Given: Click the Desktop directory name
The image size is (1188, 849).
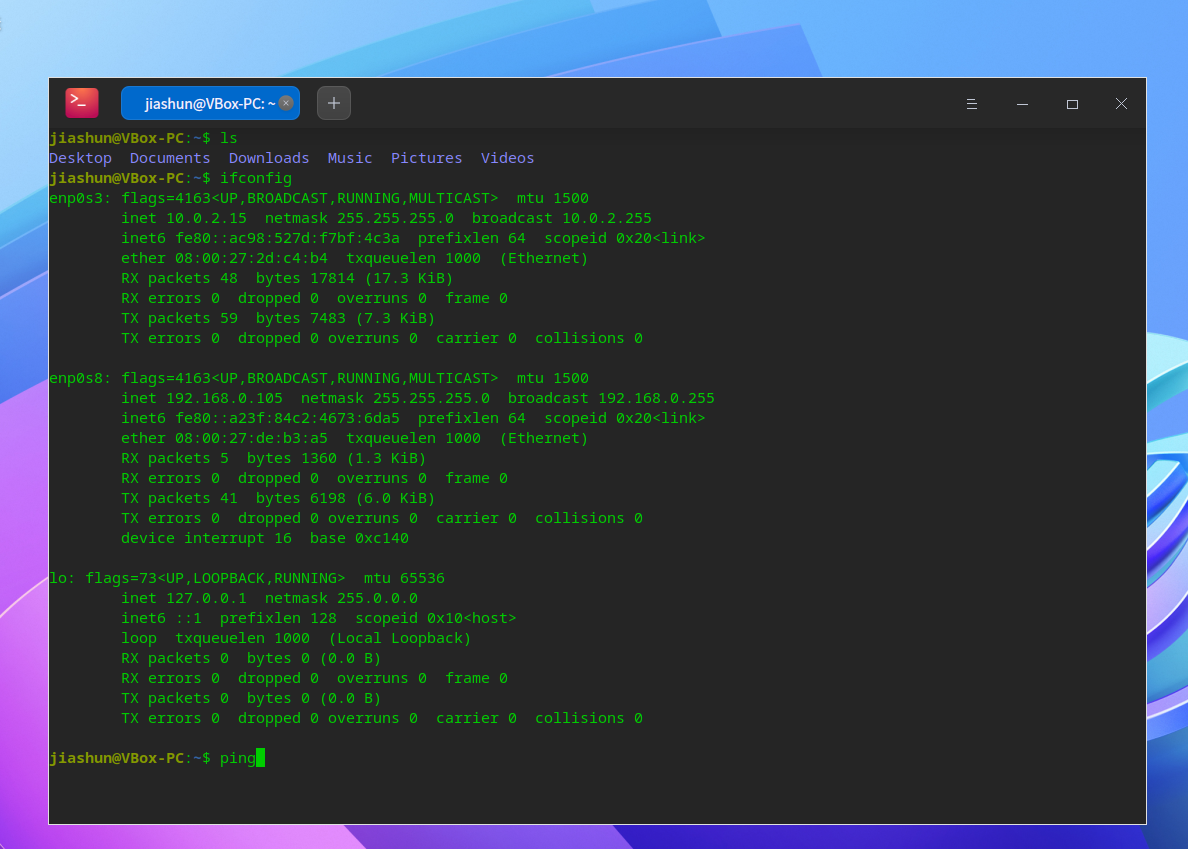Looking at the screenshot, I should click(80, 158).
